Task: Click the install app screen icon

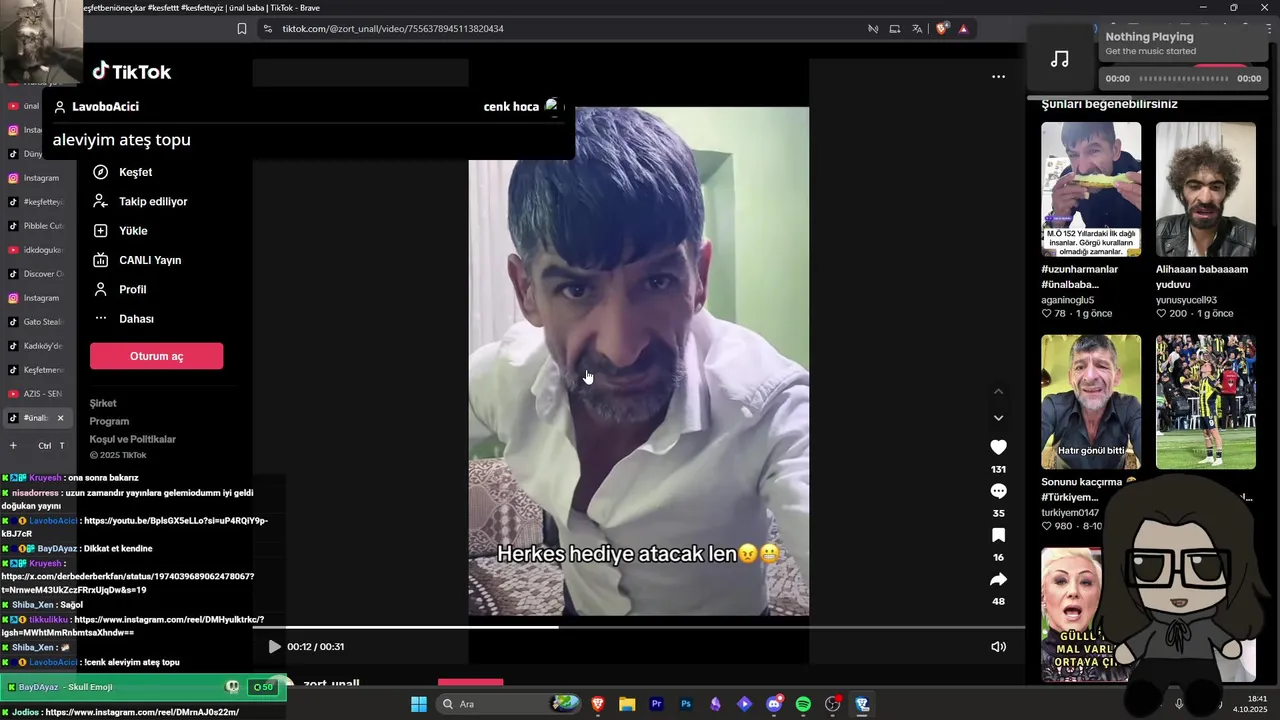Action: [895, 29]
